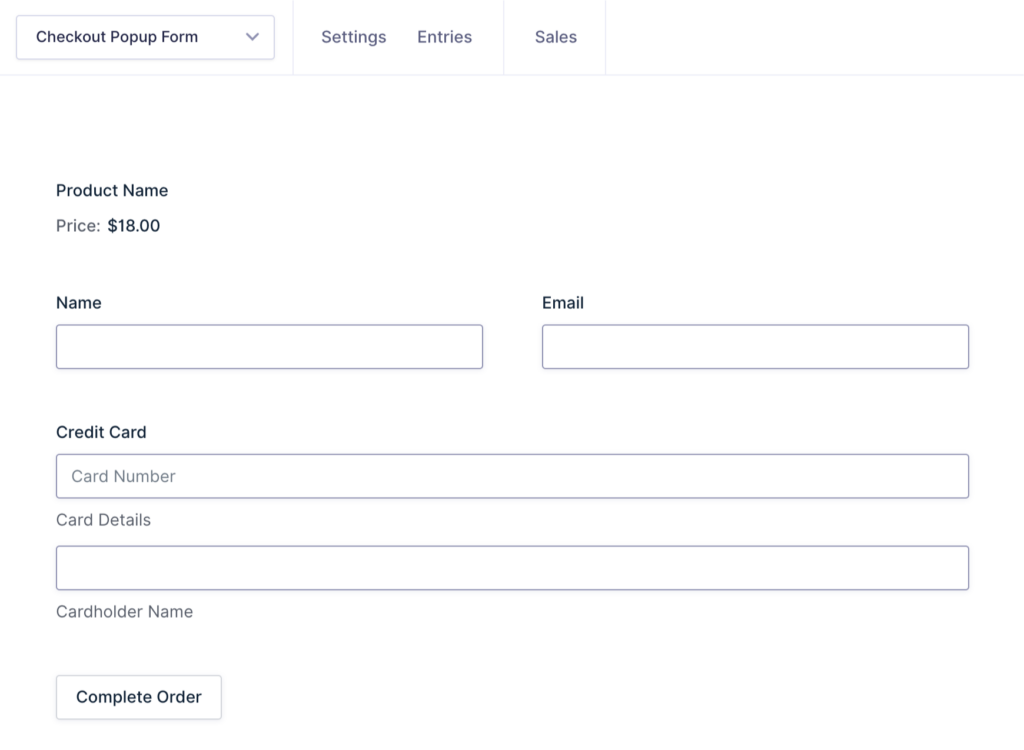Select the form switcher showing Checkout Popup Form

tap(145, 37)
